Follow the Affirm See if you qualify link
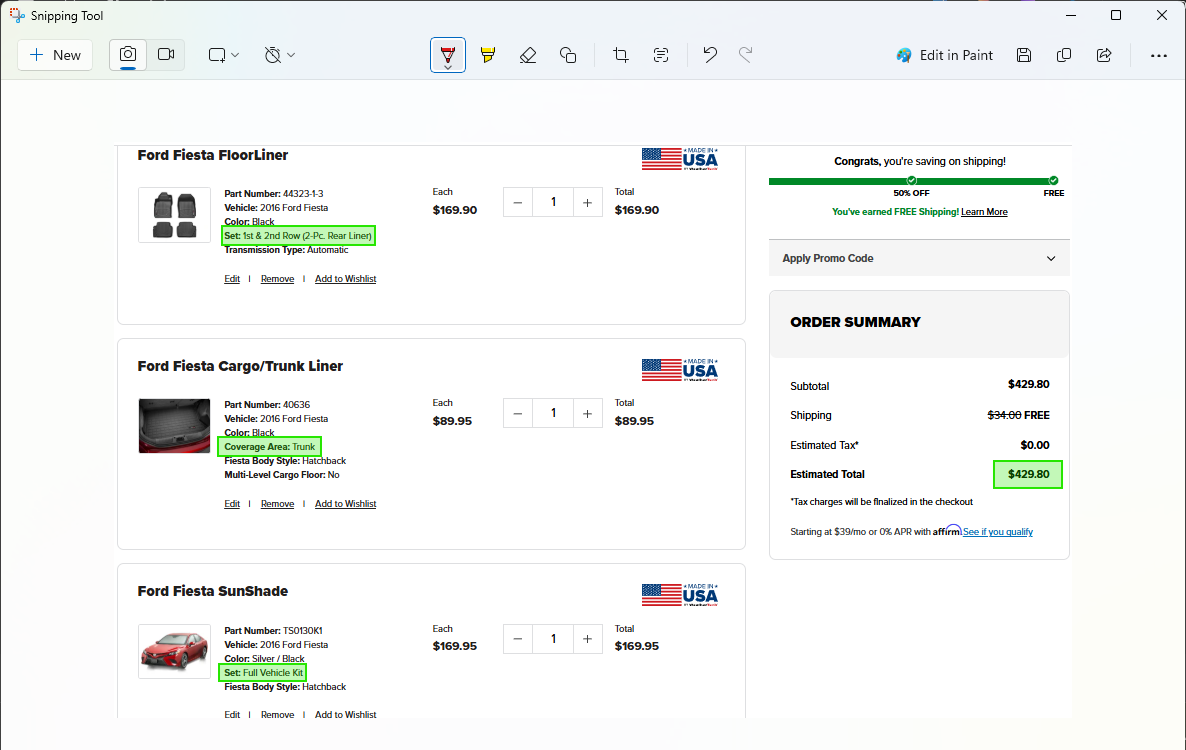 pos(998,532)
